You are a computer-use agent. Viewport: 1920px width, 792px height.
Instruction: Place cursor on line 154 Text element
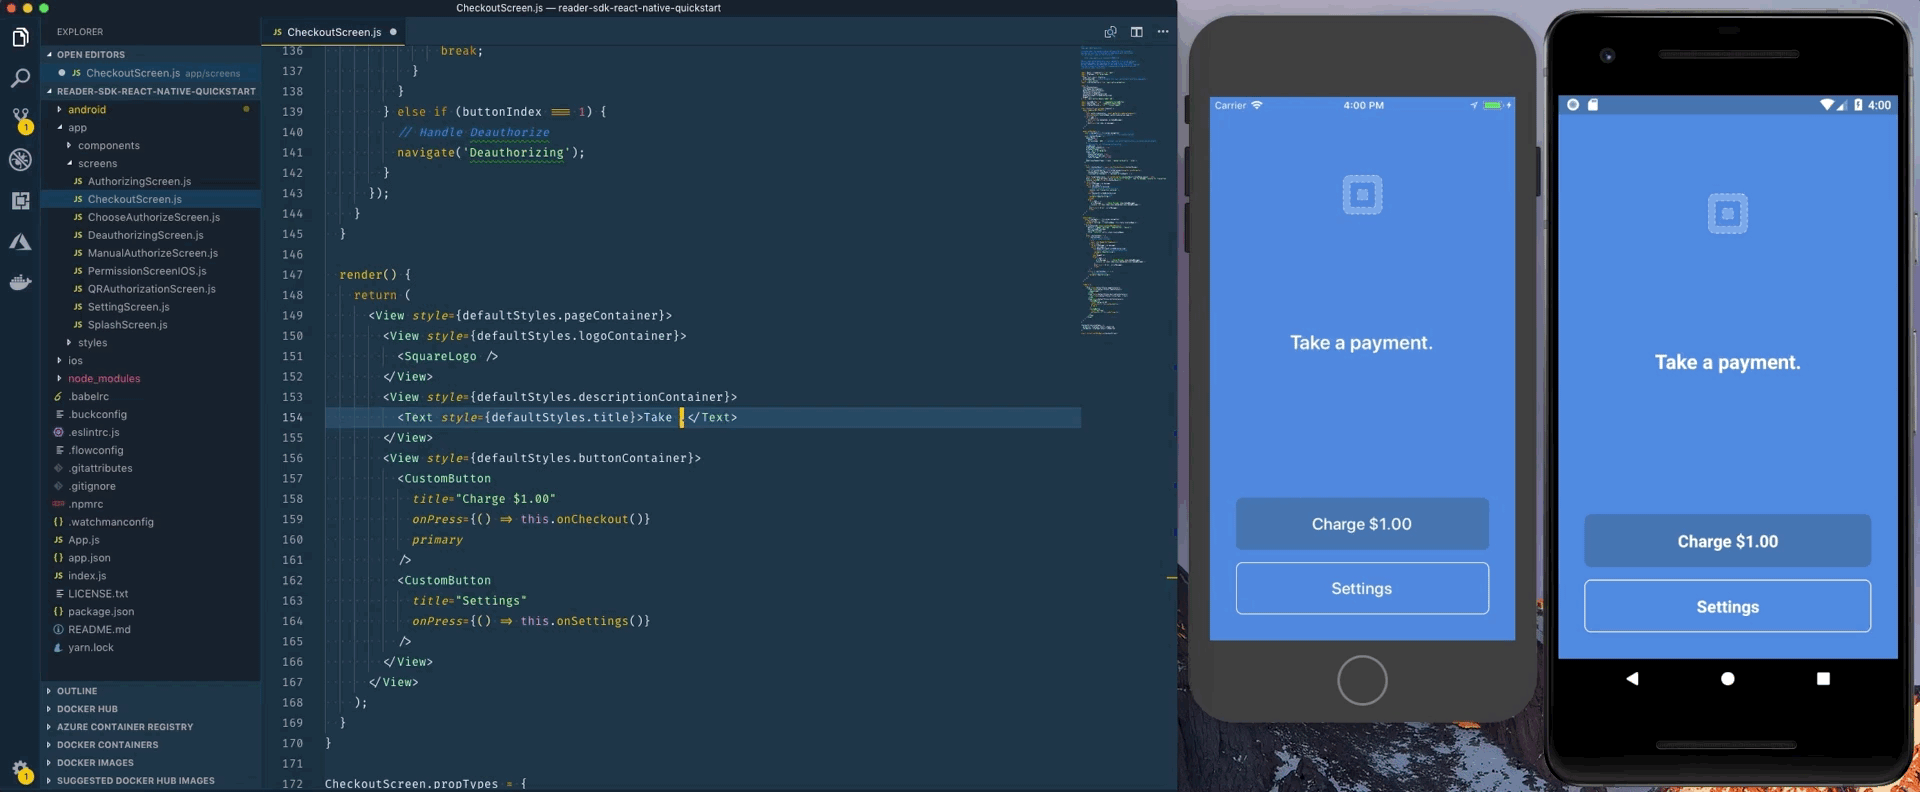[x=567, y=418]
